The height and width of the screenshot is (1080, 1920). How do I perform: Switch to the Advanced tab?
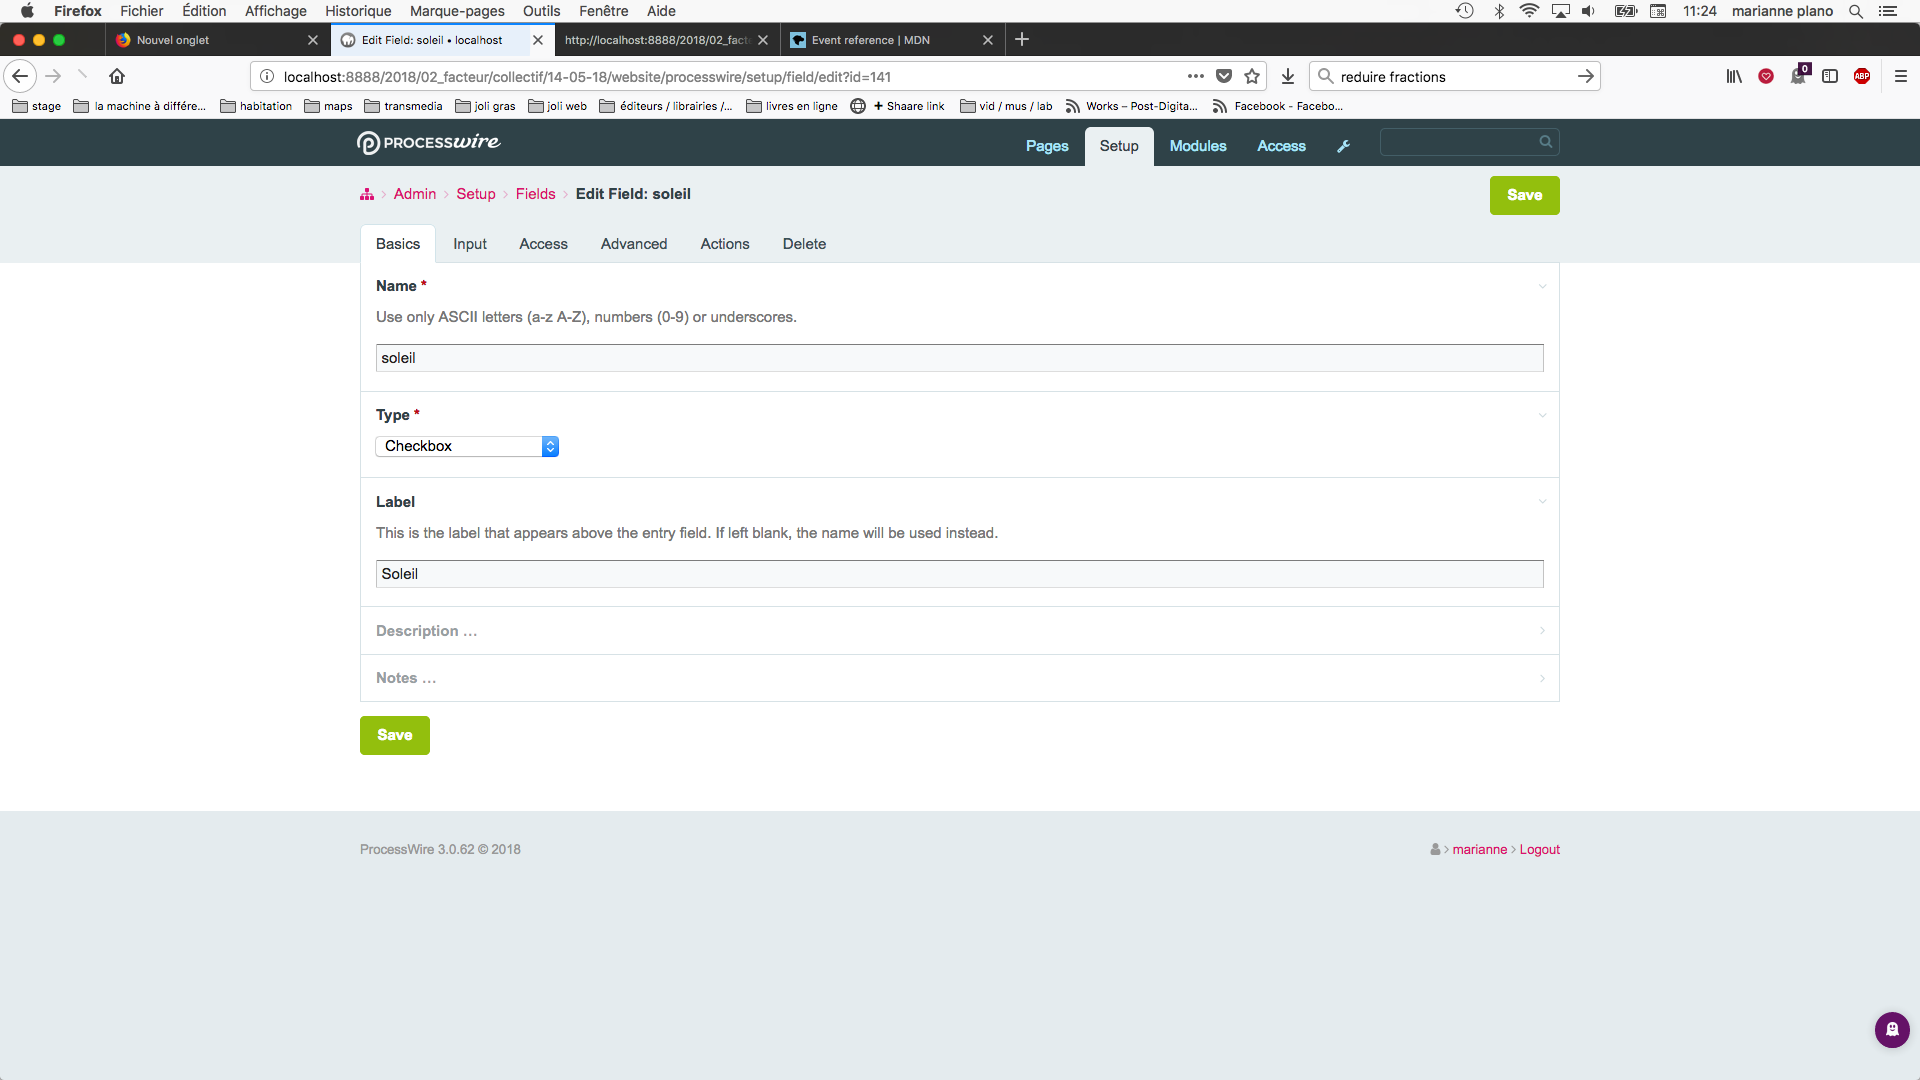633,244
